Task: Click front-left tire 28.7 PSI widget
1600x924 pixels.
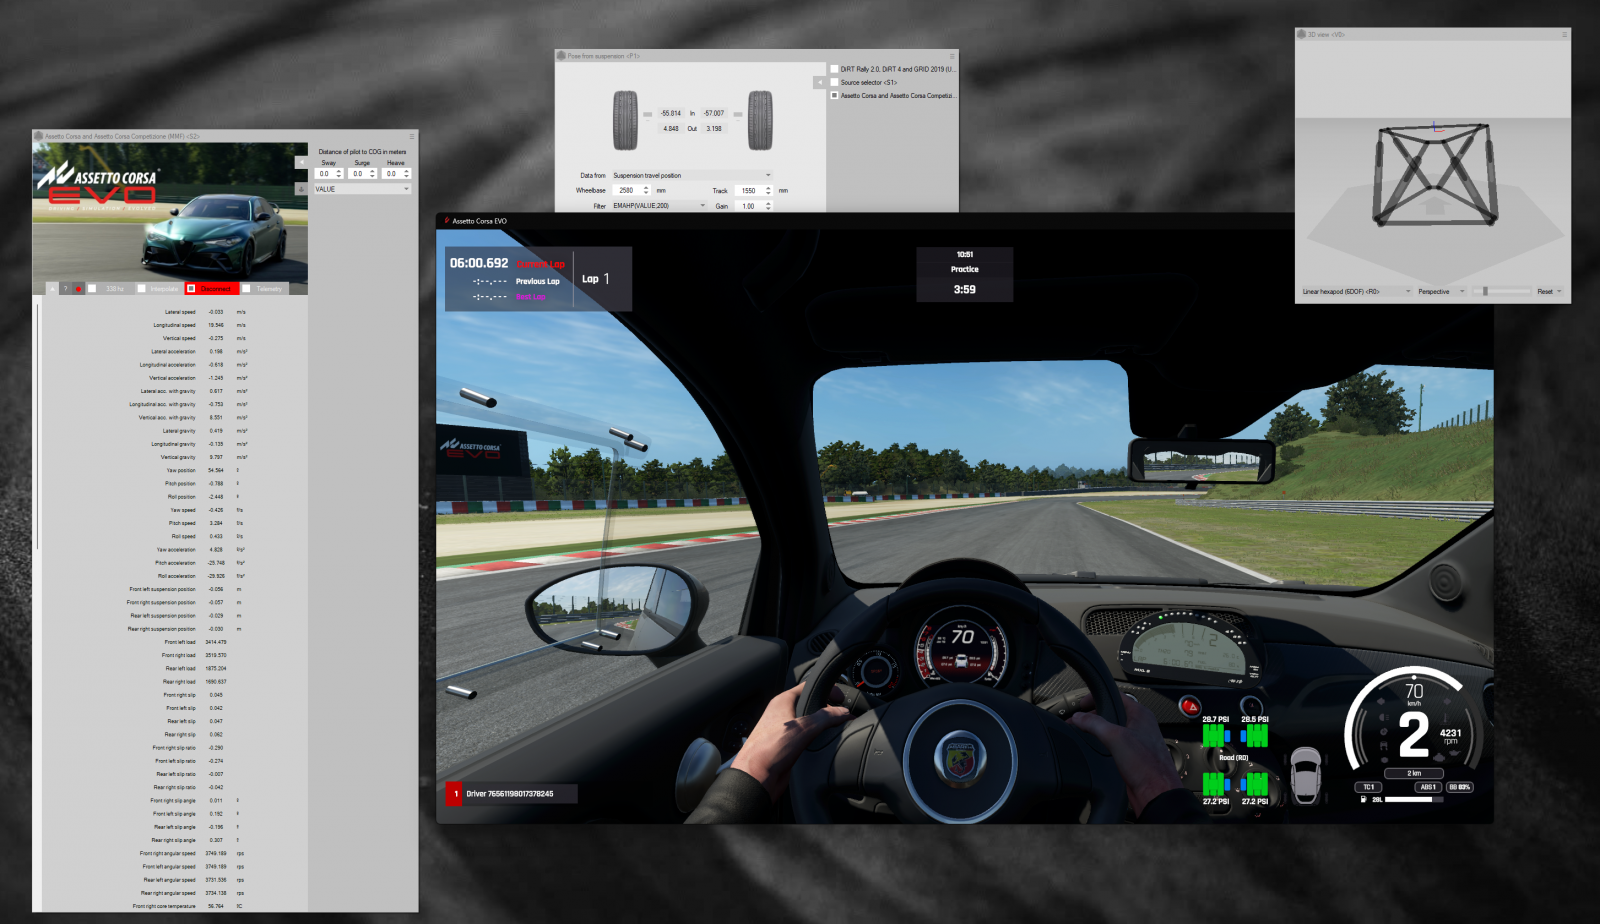Action: [1216, 732]
